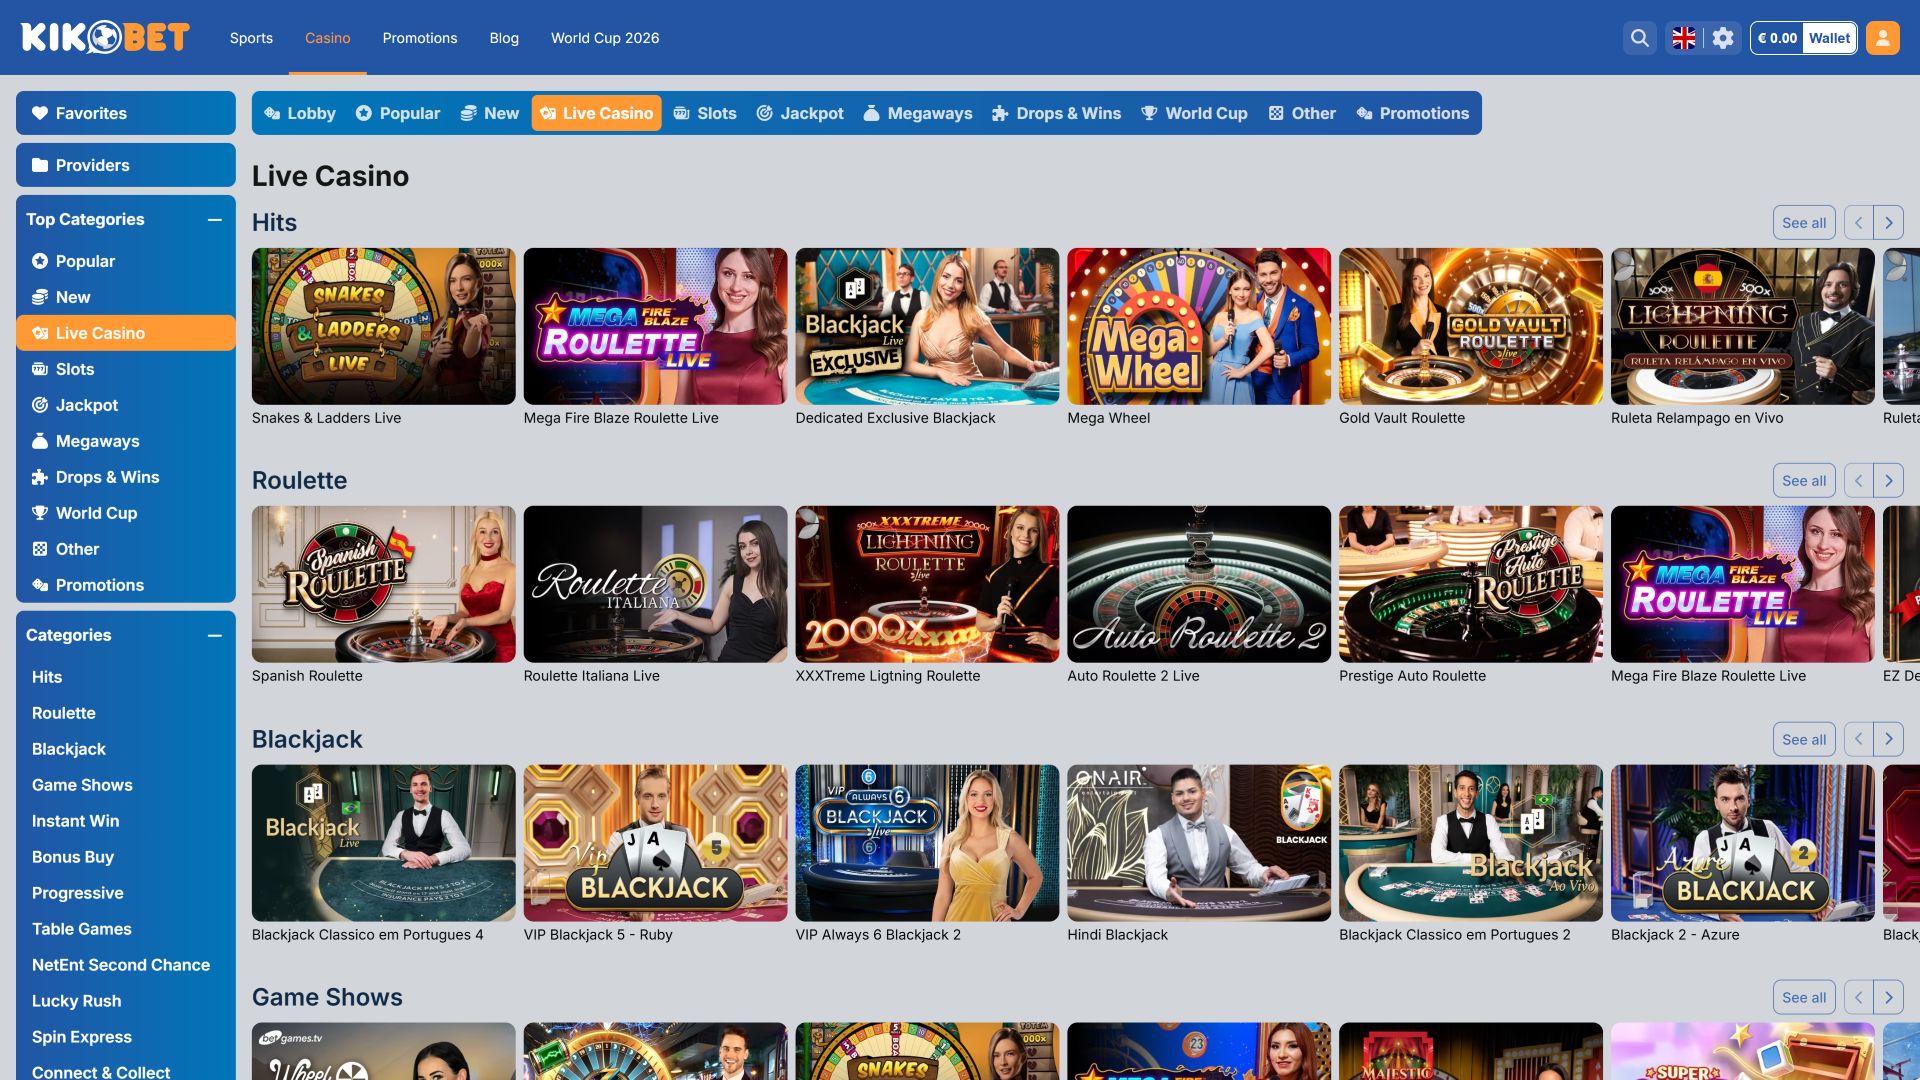Viewport: 1920px width, 1080px height.
Task: Open the Blog page
Action: pyautogui.click(x=504, y=38)
